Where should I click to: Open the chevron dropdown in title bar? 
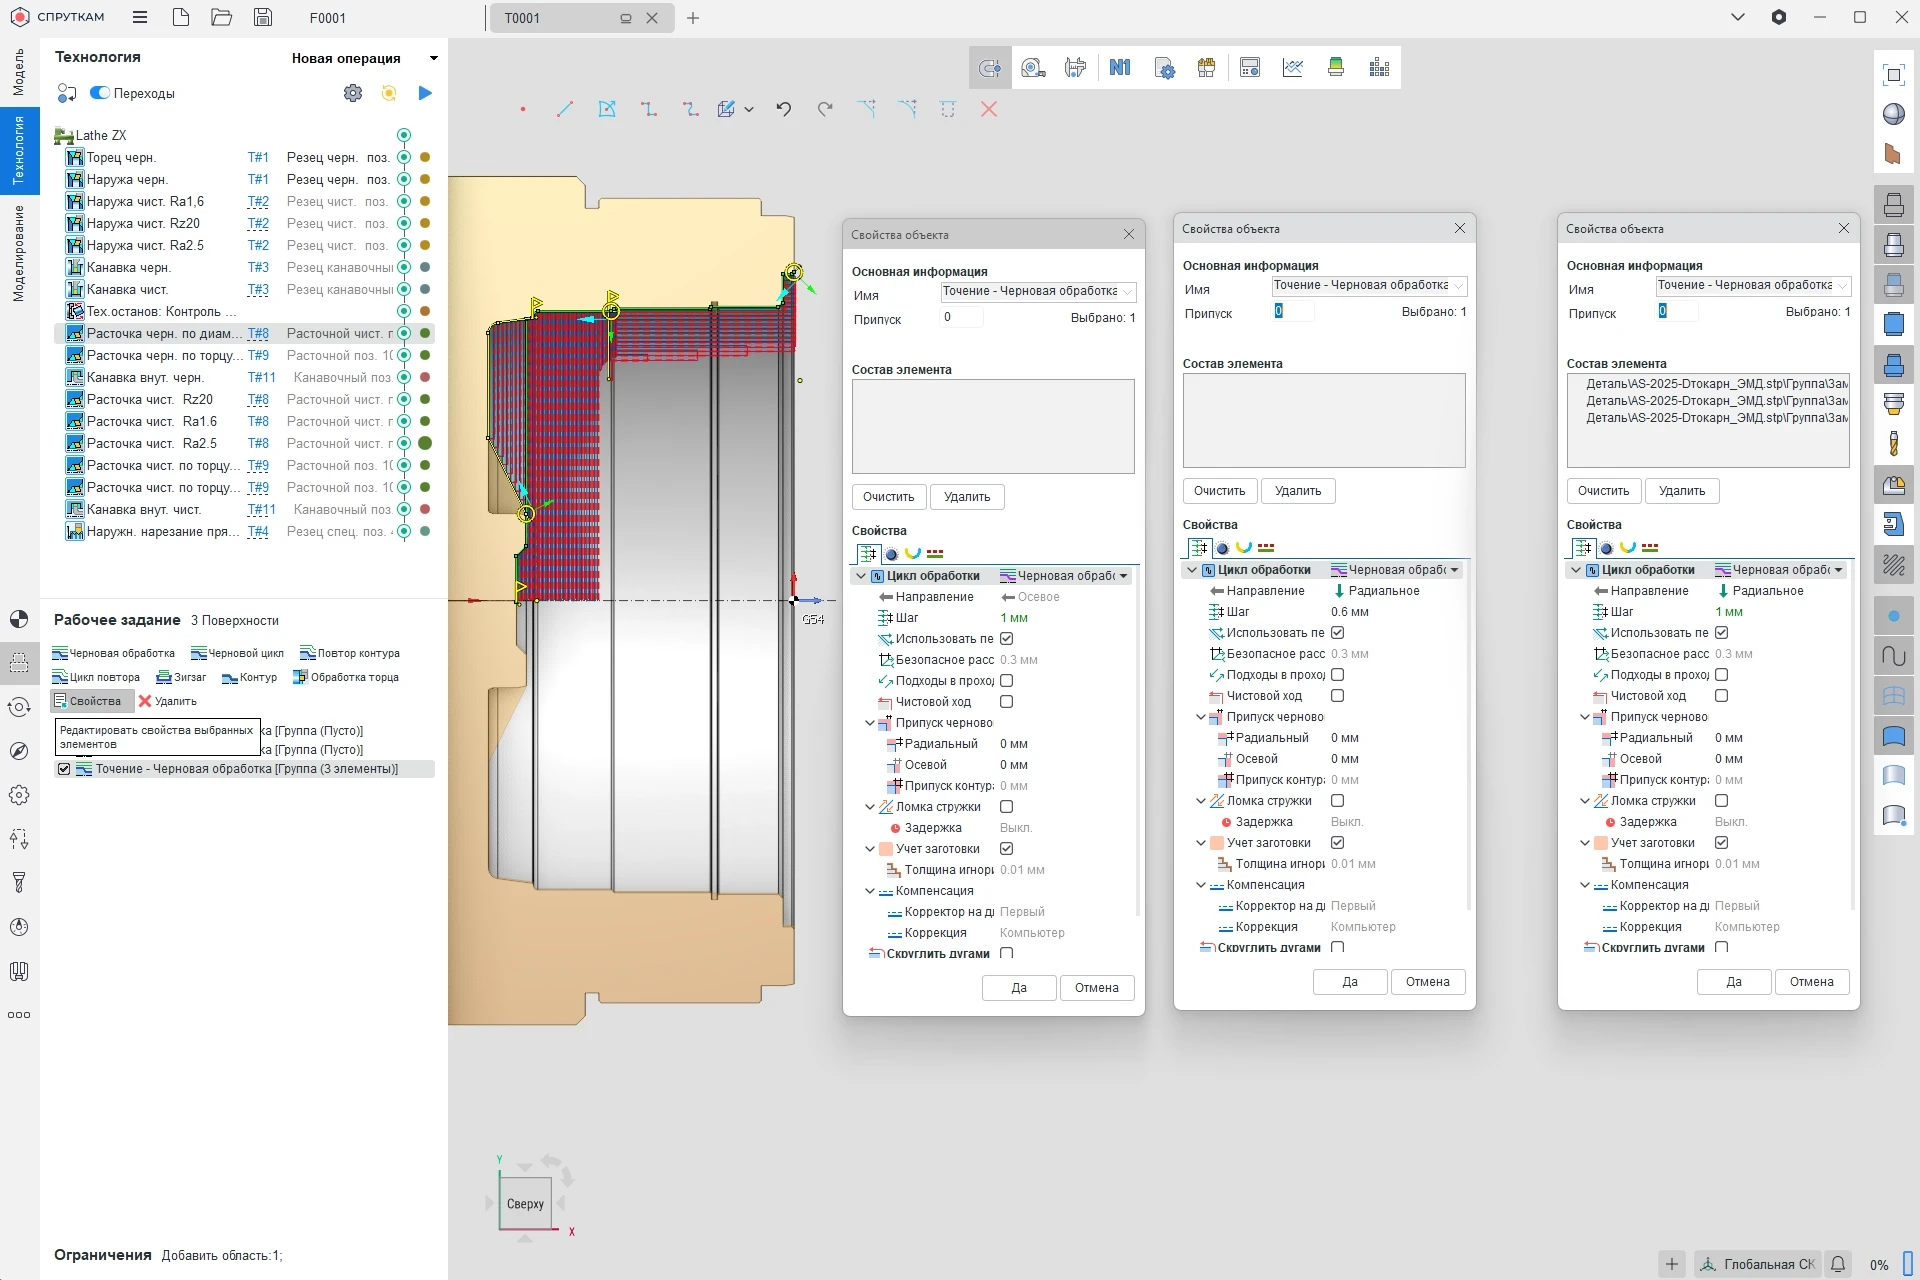pyautogui.click(x=1738, y=17)
